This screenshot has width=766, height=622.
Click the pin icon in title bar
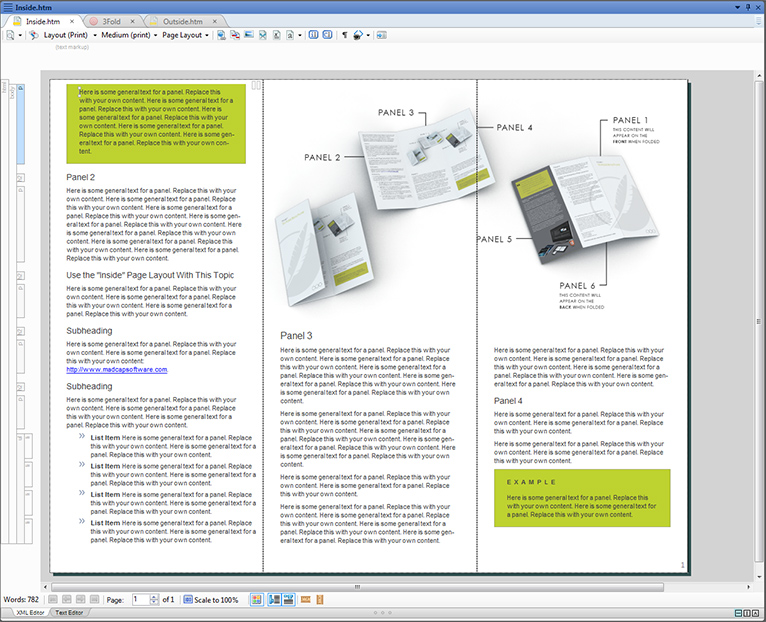pos(748,7)
